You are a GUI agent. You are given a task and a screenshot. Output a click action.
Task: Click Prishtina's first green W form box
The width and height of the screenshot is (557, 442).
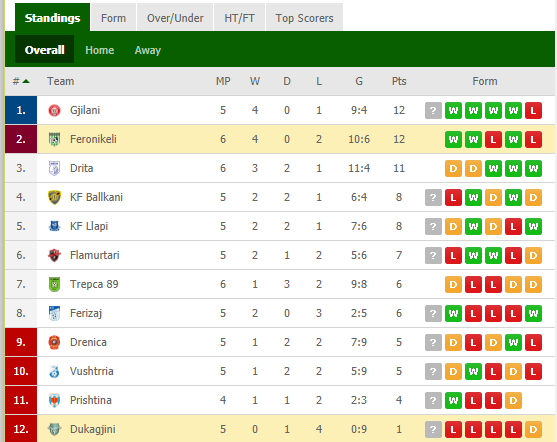pyautogui.click(x=453, y=400)
